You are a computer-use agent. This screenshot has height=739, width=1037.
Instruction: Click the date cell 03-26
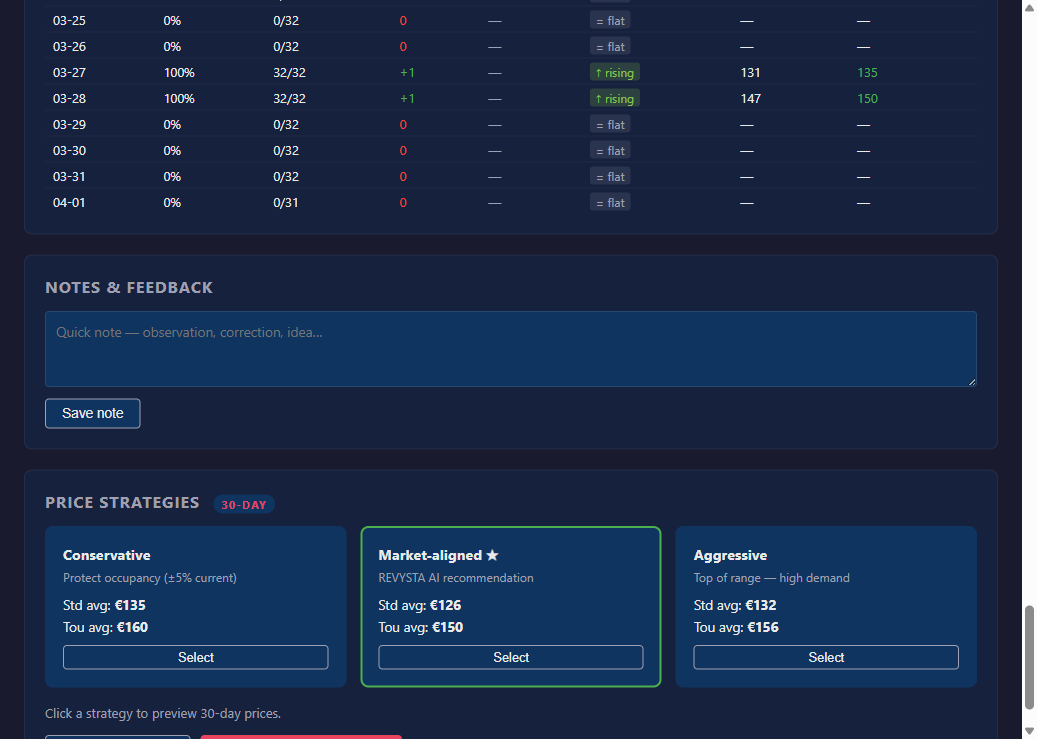(69, 47)
